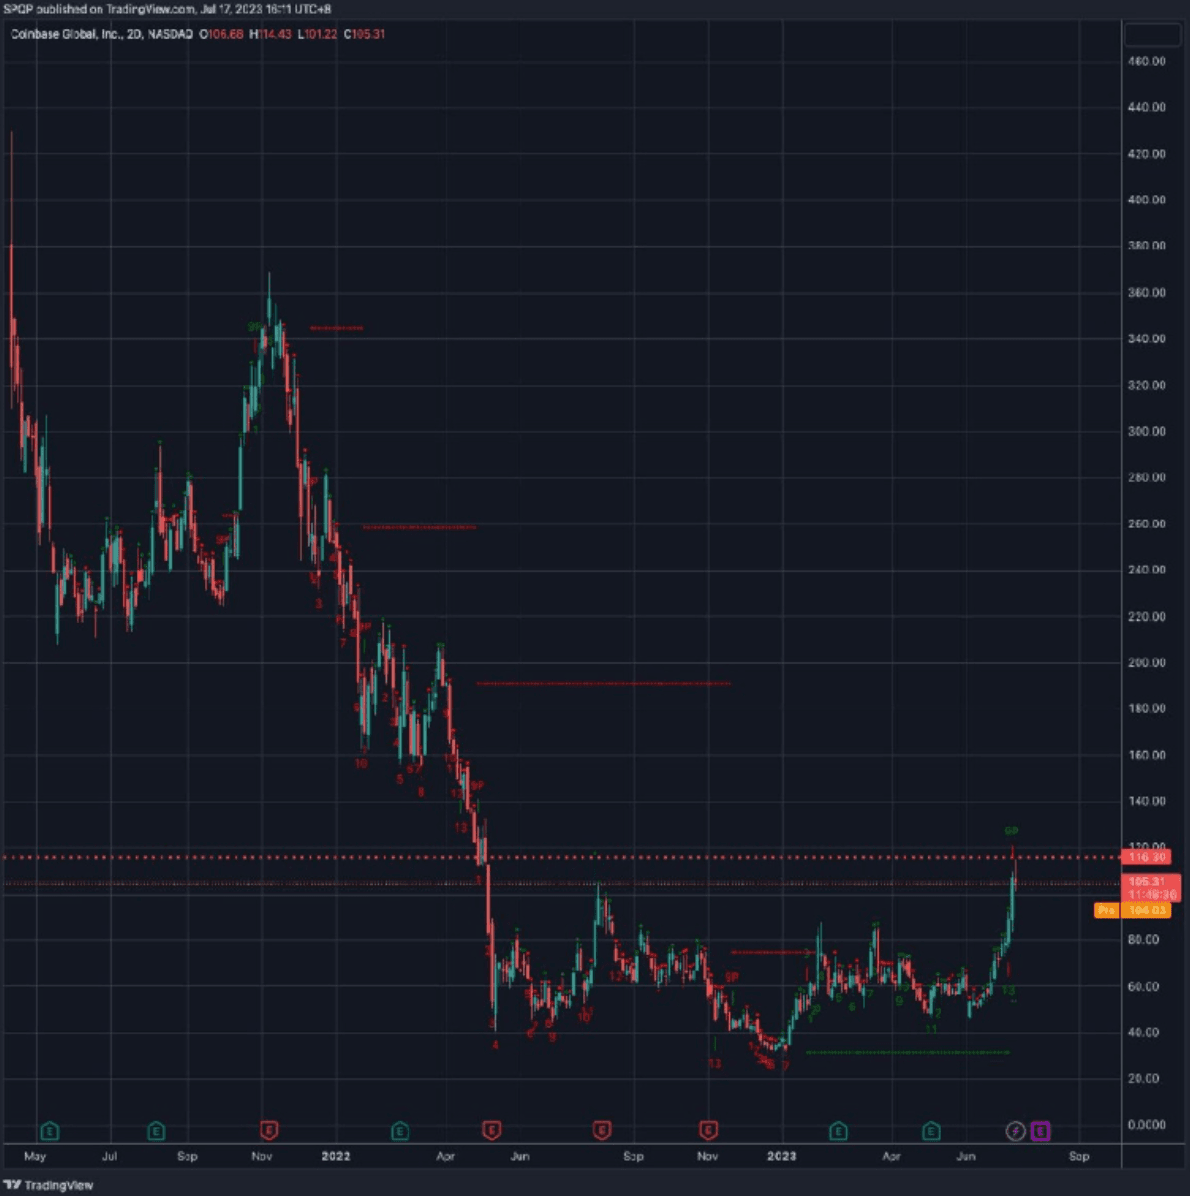Click the green earnings marker above May 2021
This screenshot has width=1190, height=1196.
tap(49, 1131)
